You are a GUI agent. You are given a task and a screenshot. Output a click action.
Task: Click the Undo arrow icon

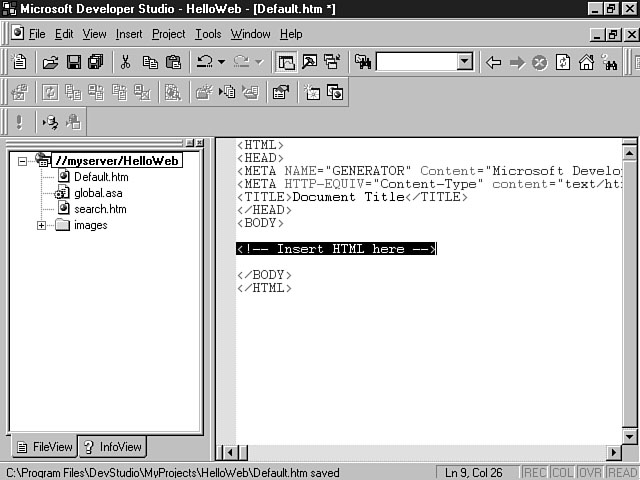(205, 62)
